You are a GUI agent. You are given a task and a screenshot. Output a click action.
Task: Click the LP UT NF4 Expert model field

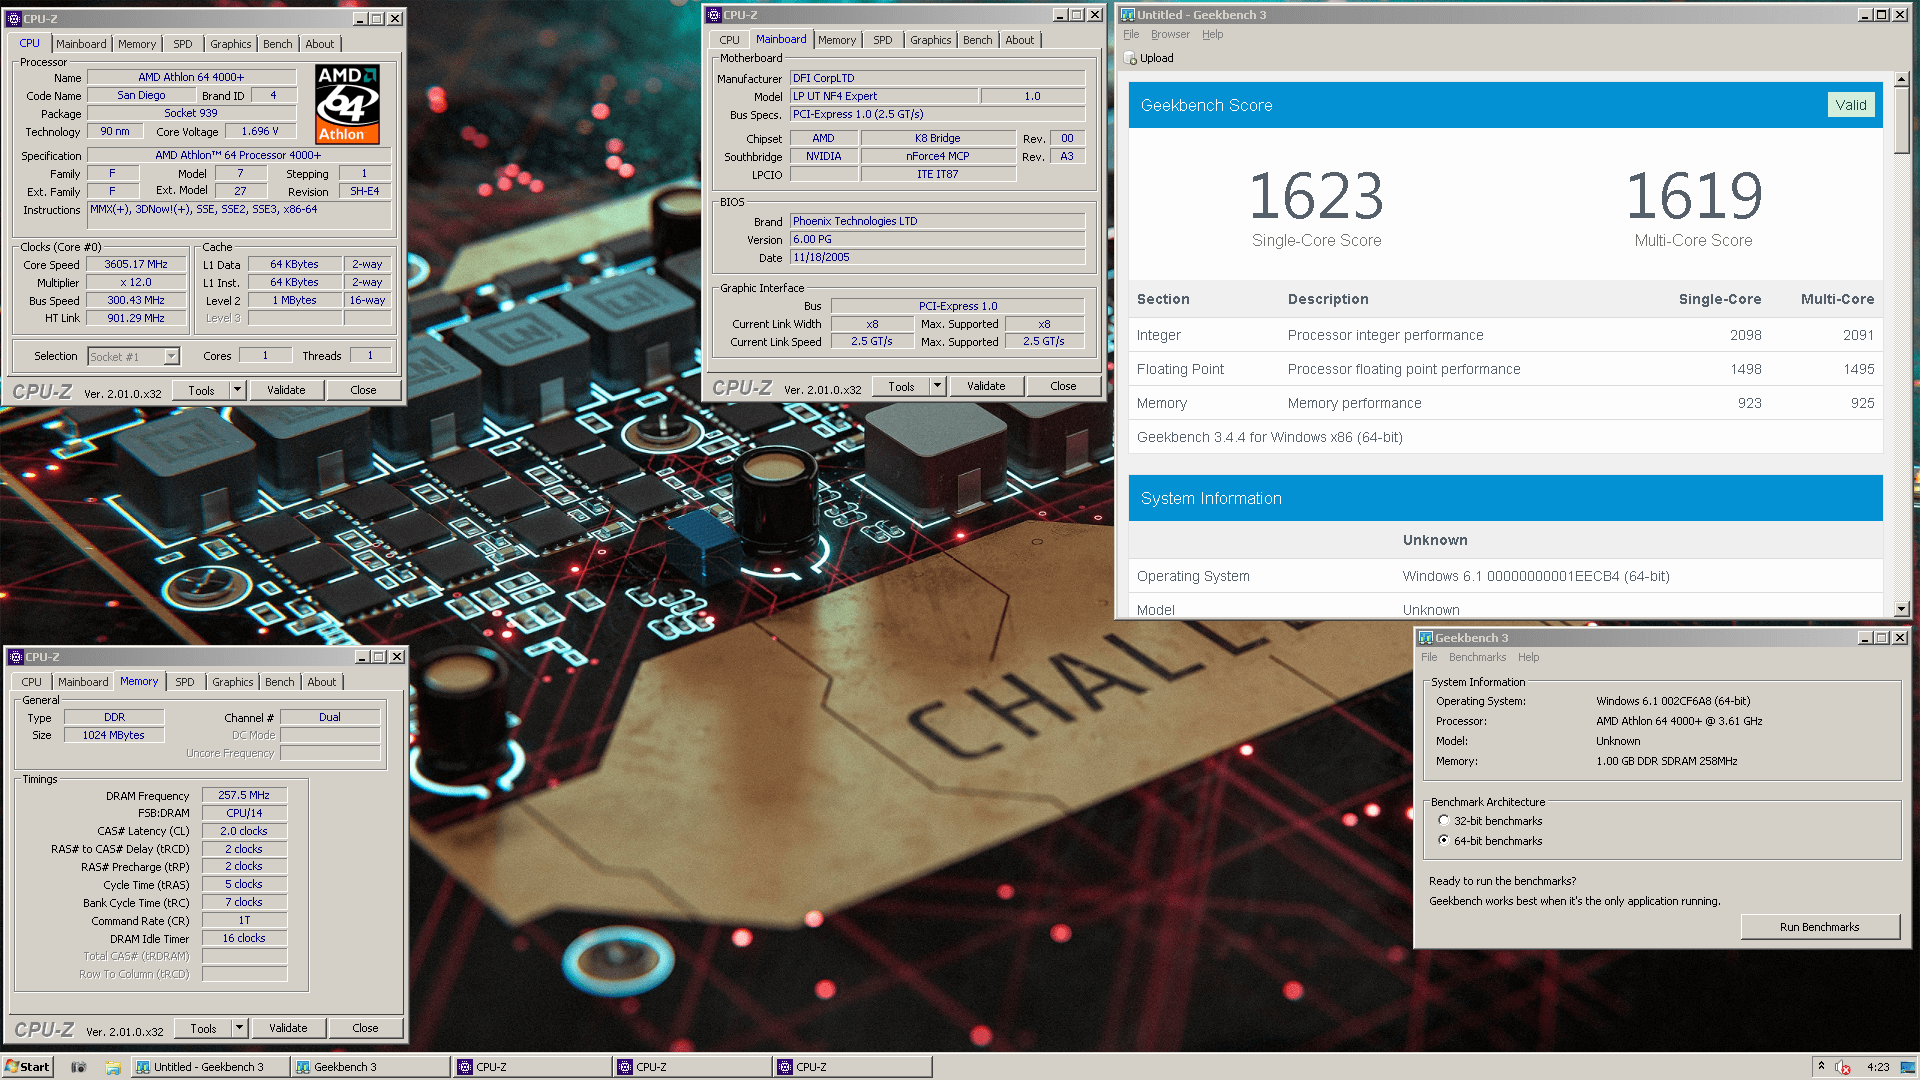tap(884, 96)
